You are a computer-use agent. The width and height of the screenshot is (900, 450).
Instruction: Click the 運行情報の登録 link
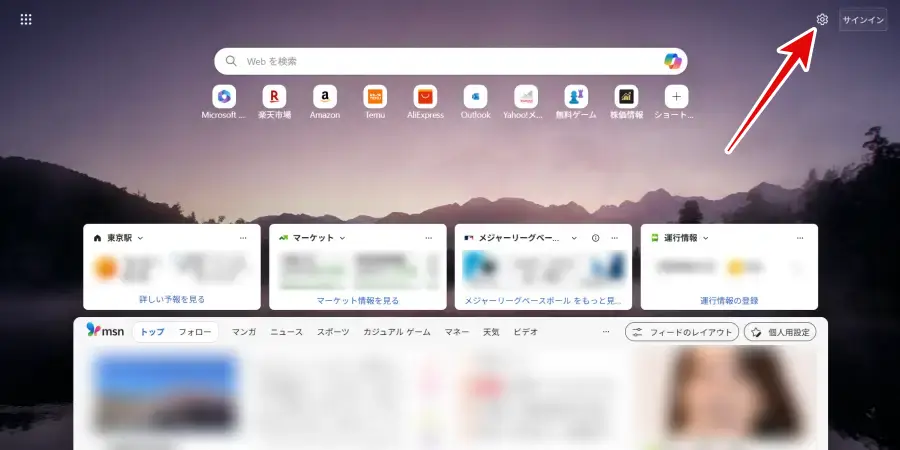click(x=729, y=300)
